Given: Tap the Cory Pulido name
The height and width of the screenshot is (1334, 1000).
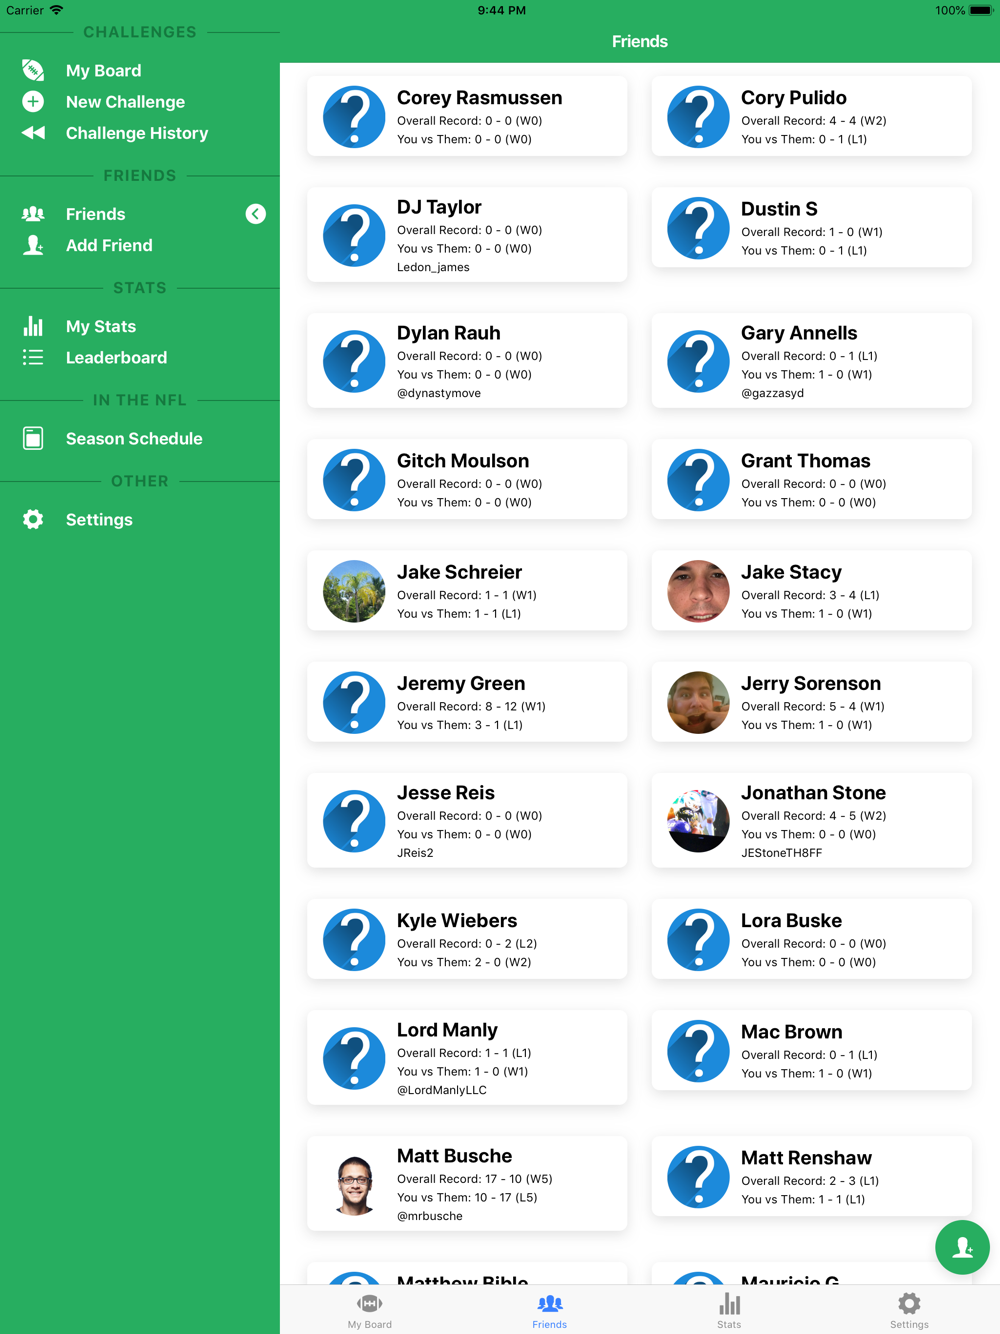Looking at the screenshot, I should point(793,98).
